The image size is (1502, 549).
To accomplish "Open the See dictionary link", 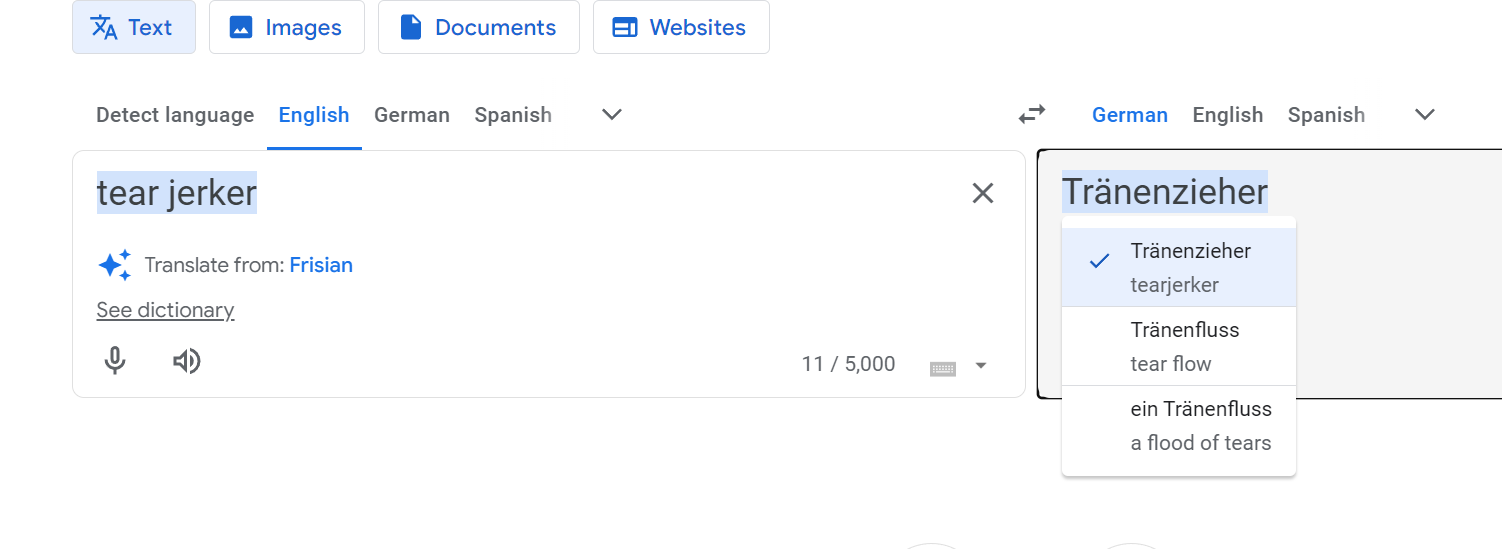I will pyautogui.click(x=165, y=310).
